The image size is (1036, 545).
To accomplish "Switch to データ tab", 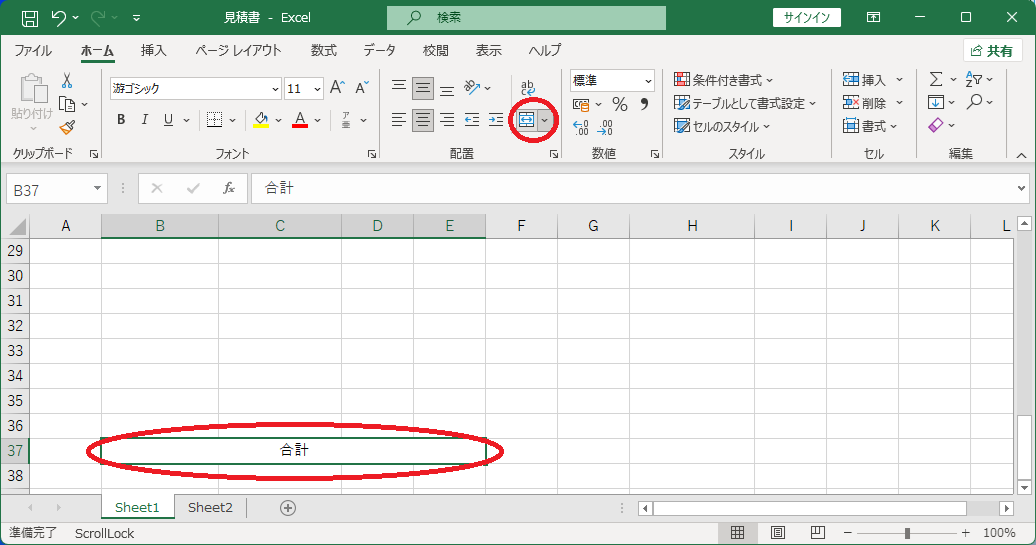I will (379, 50).
